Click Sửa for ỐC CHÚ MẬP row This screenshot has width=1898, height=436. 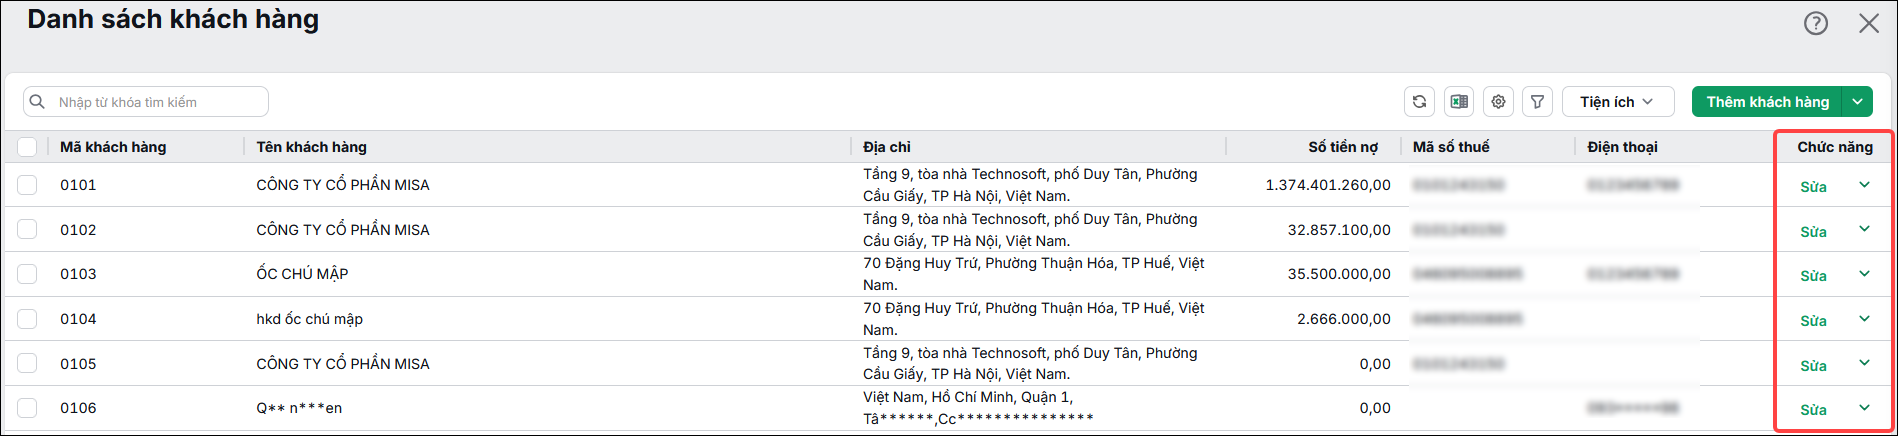point(1813,276)
